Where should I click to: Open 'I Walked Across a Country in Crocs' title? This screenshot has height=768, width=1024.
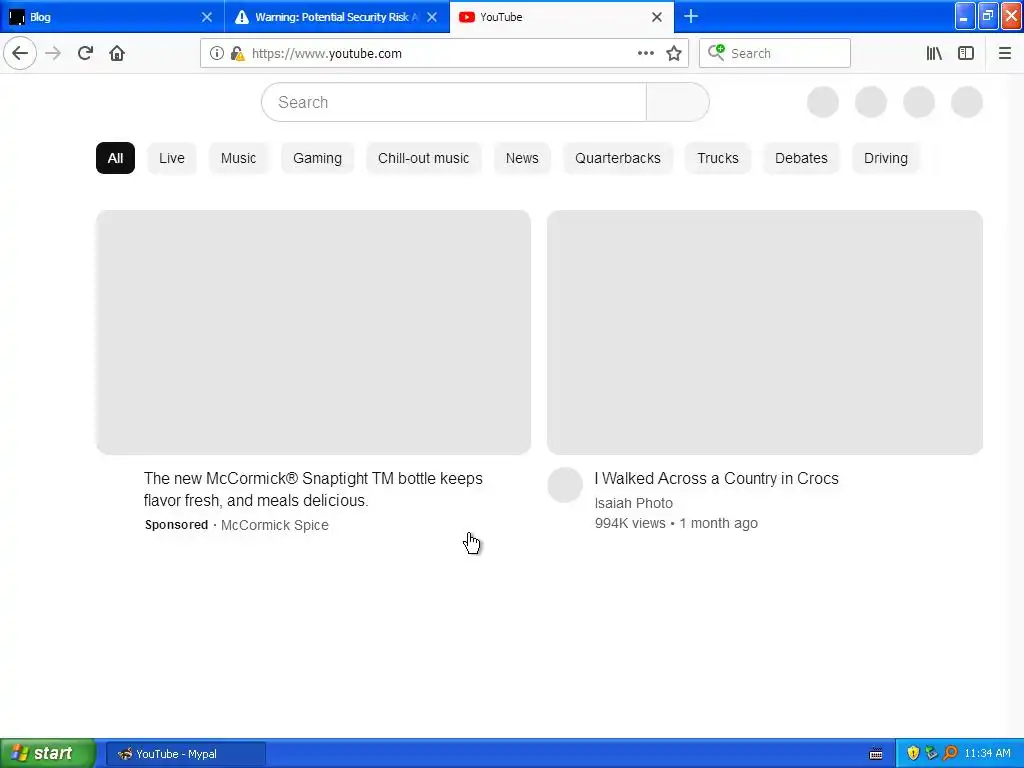click(716, 479)
